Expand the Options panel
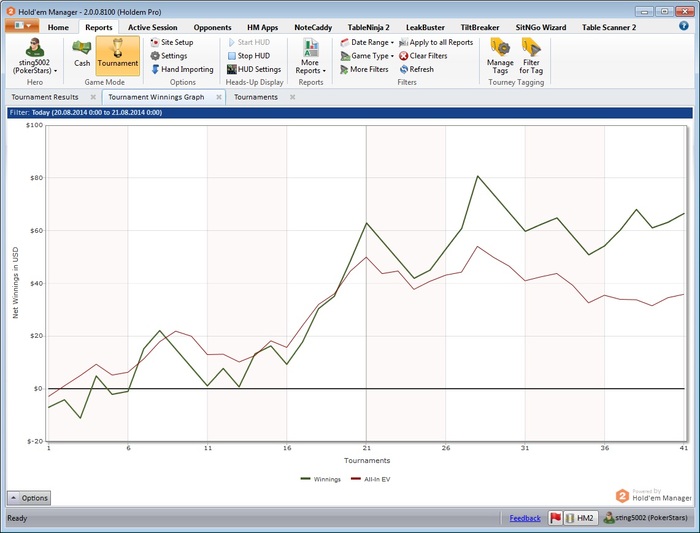The height and width of the screenshot is (533, 700). coord(29,498)
